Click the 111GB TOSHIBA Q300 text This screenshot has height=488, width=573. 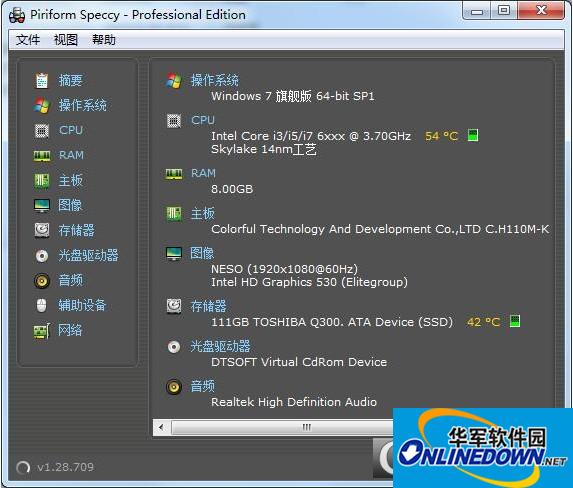[x=332, y=322]
